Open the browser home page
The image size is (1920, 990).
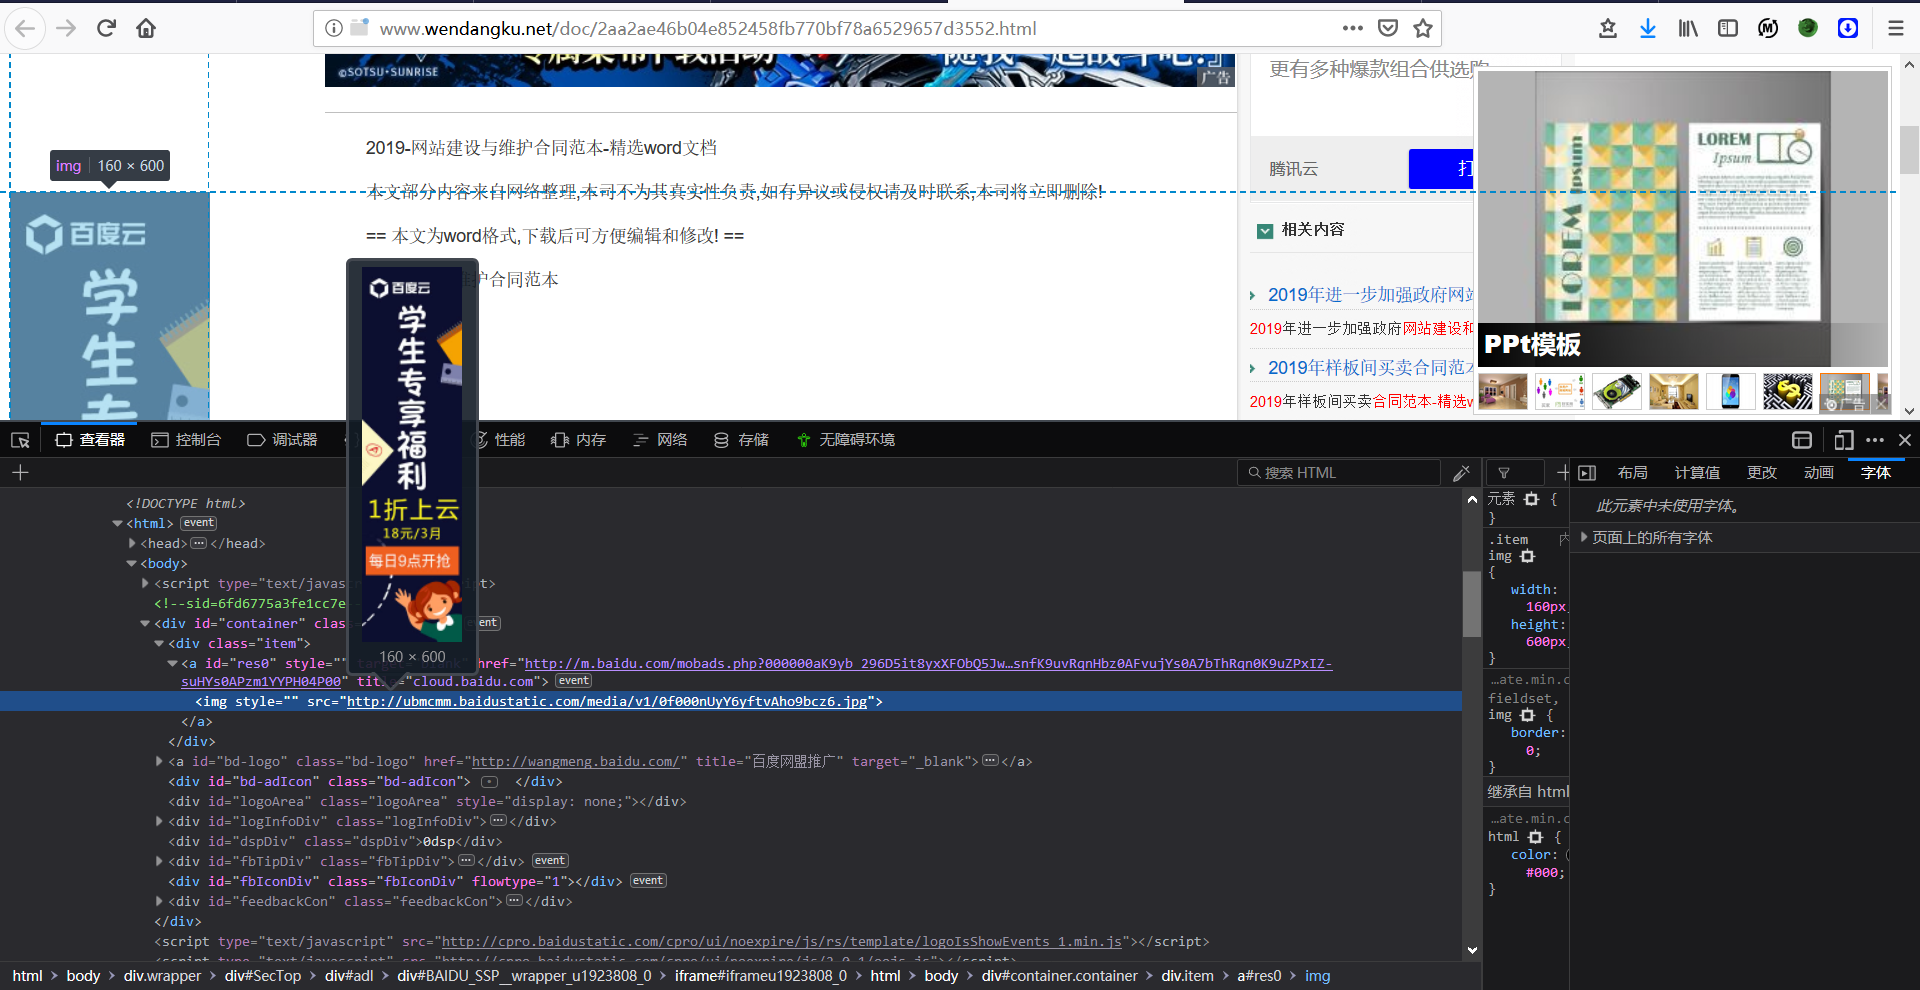pos(146,29)
